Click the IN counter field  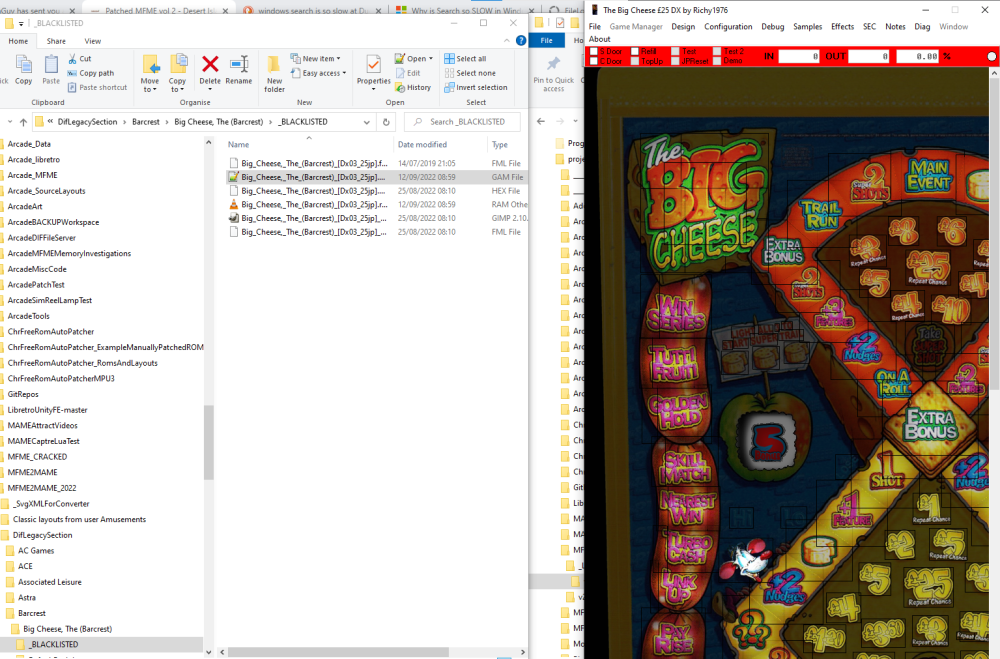point(799,56)
